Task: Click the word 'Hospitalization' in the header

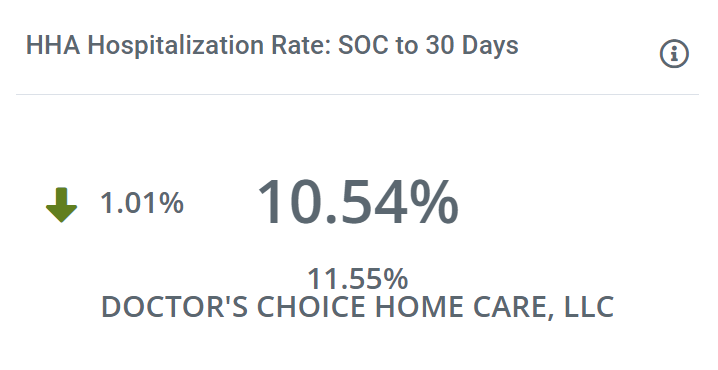Action: coord(176,46)
